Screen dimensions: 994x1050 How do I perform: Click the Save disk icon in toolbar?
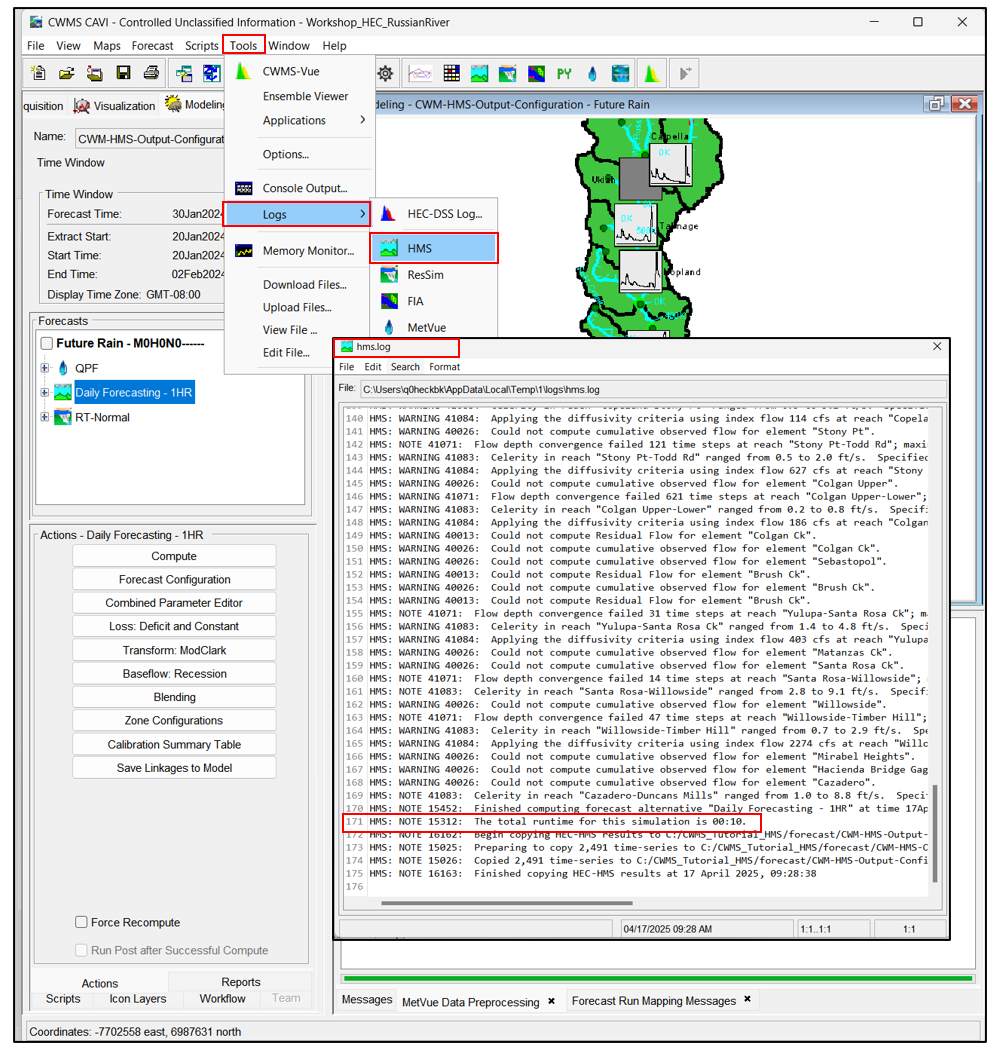[123, 73]
